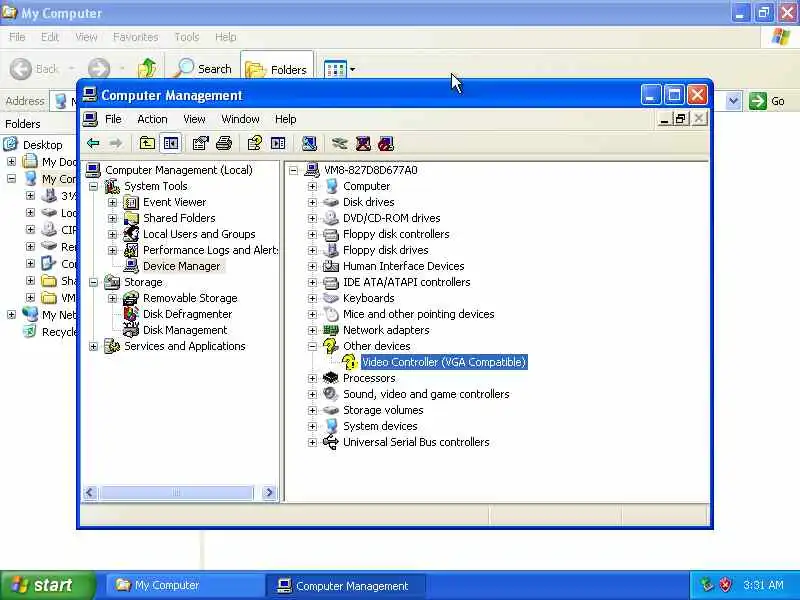Collapse the VM8-827D8D677A0 root node

(293, 170)
